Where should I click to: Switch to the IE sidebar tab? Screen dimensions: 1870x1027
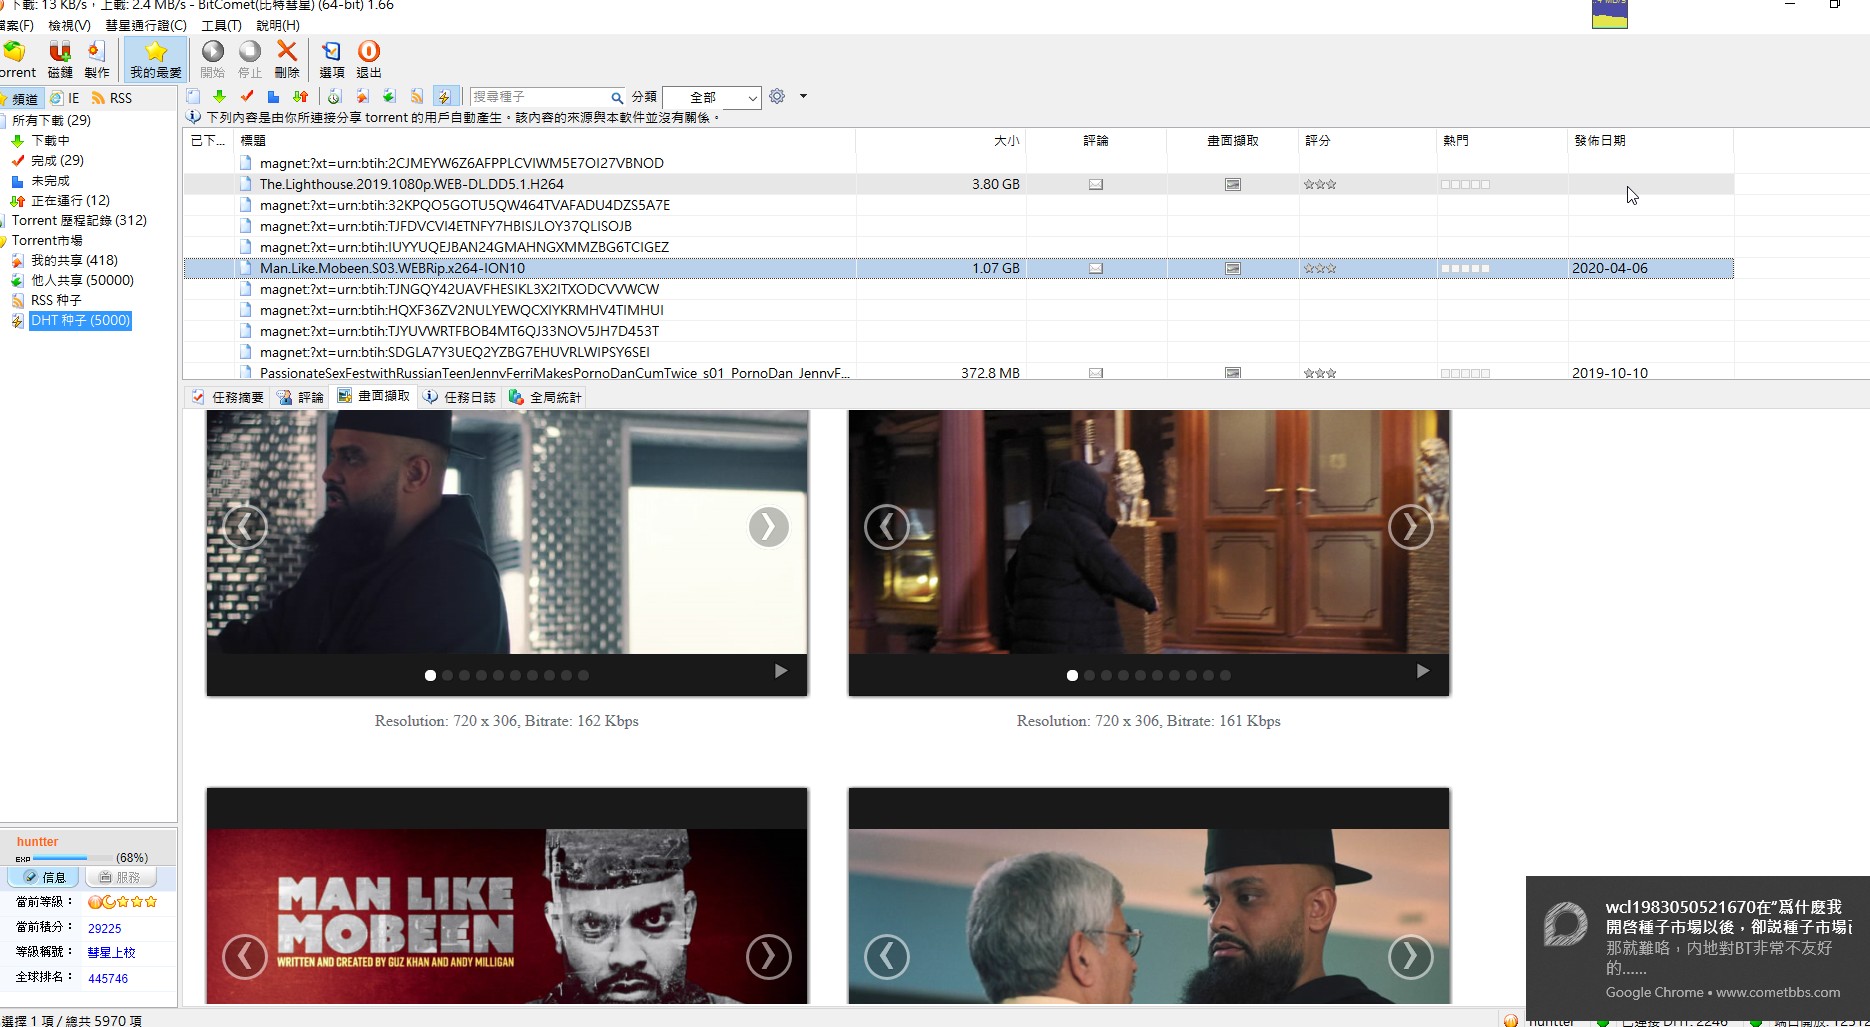coord(66,98)
